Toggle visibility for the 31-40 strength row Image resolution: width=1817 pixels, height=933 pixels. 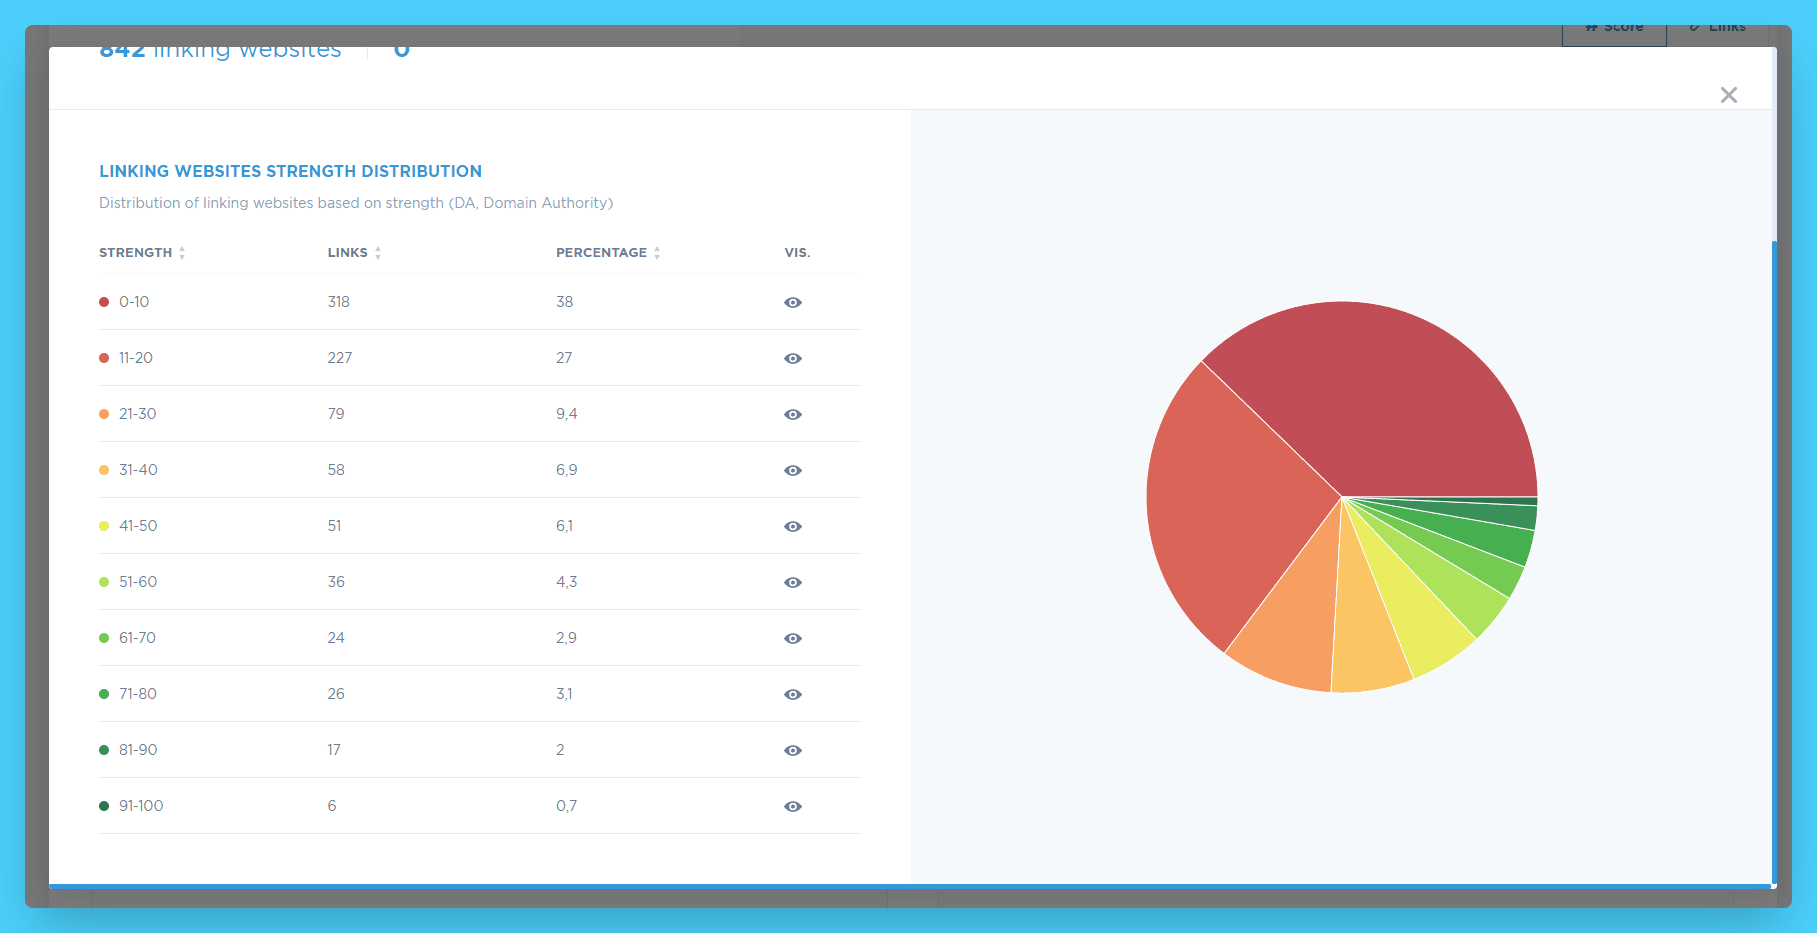point(792,470)
